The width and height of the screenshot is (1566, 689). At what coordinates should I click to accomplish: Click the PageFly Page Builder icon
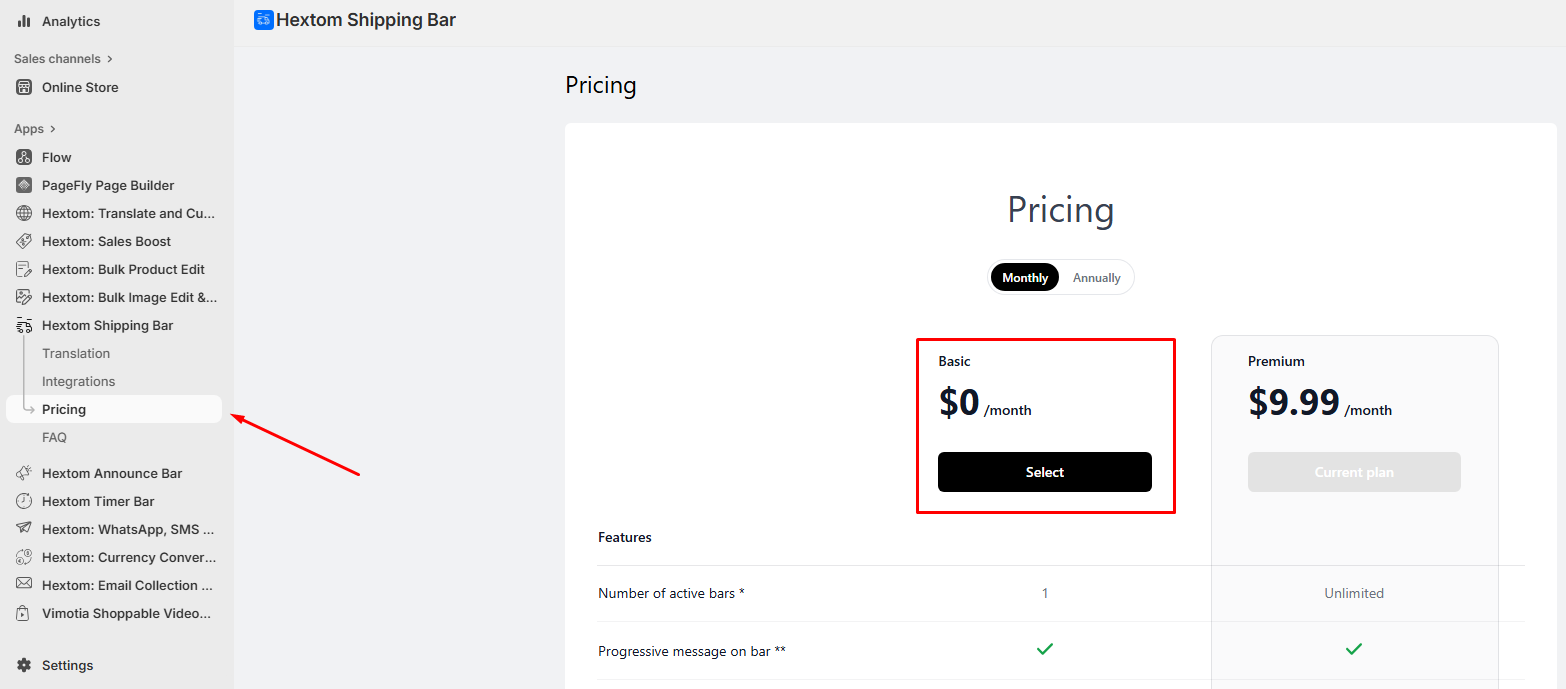[x=24, y=185]
